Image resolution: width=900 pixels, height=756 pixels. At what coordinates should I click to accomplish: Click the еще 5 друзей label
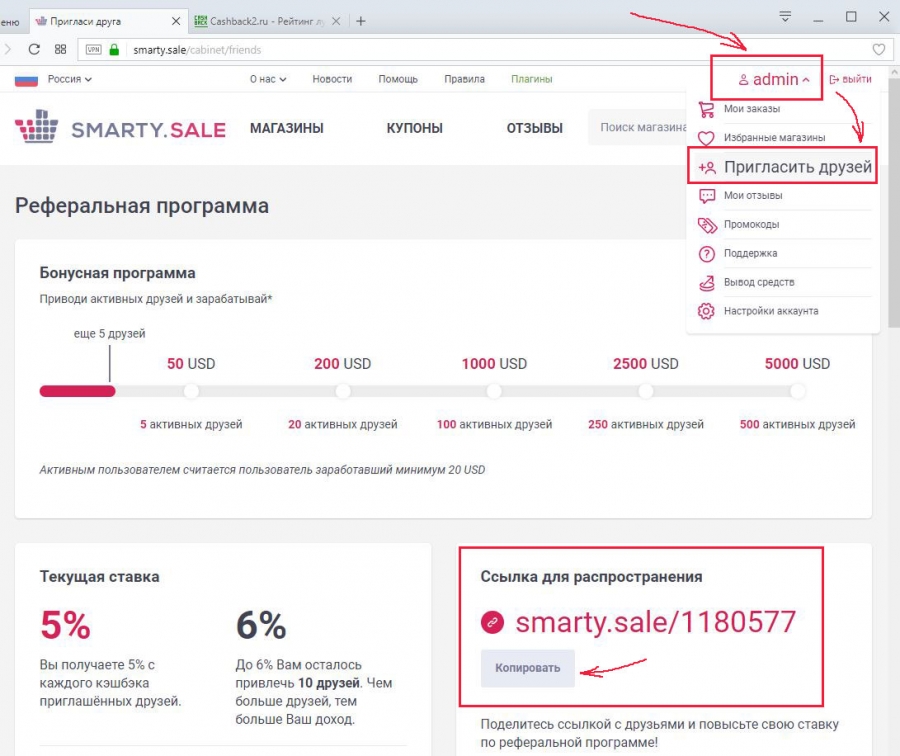coord(110,334)
